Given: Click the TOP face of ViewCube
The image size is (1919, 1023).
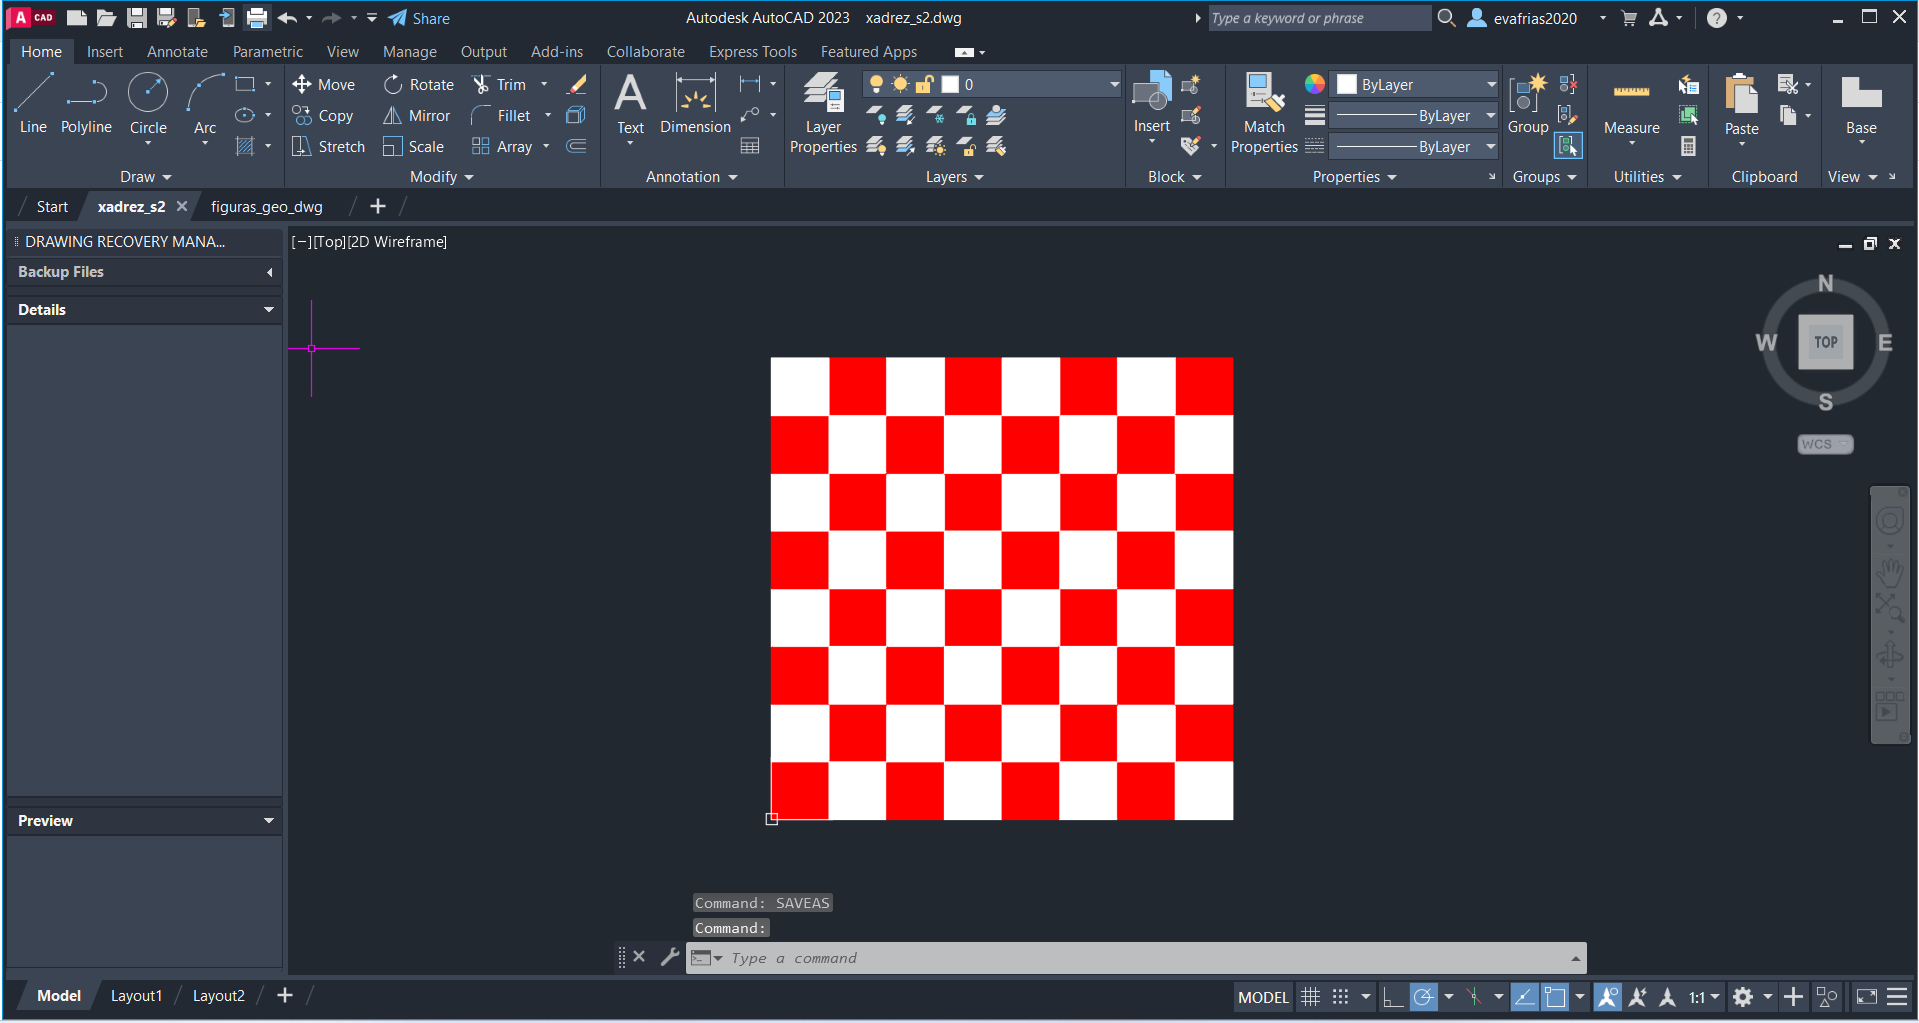Looking at the screenshot, I should [x=1825, y=342].
